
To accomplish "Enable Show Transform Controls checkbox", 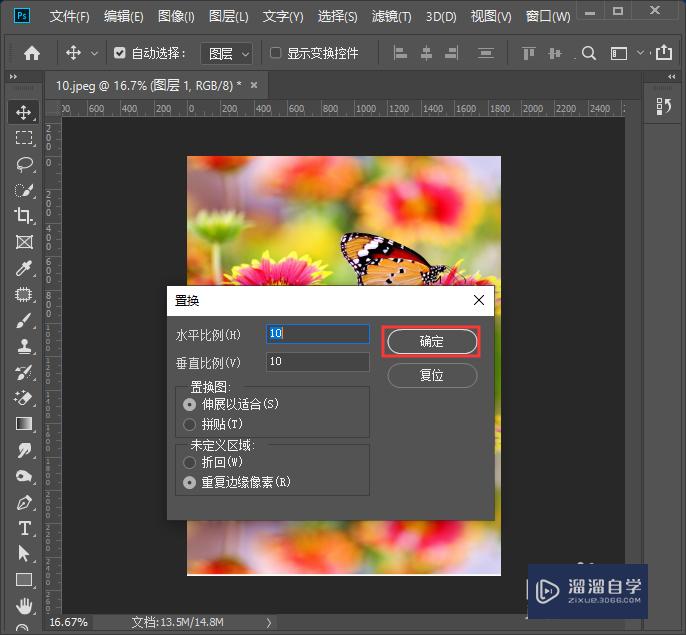I will [275, 53].
